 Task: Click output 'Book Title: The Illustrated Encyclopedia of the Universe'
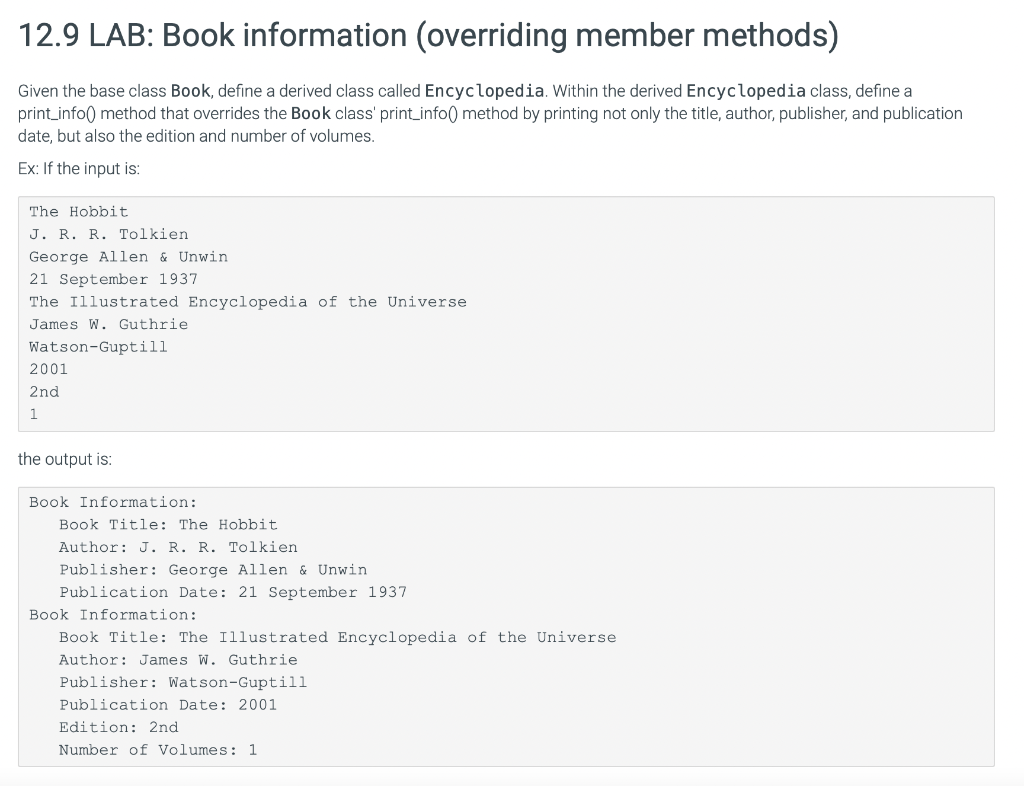338,637
